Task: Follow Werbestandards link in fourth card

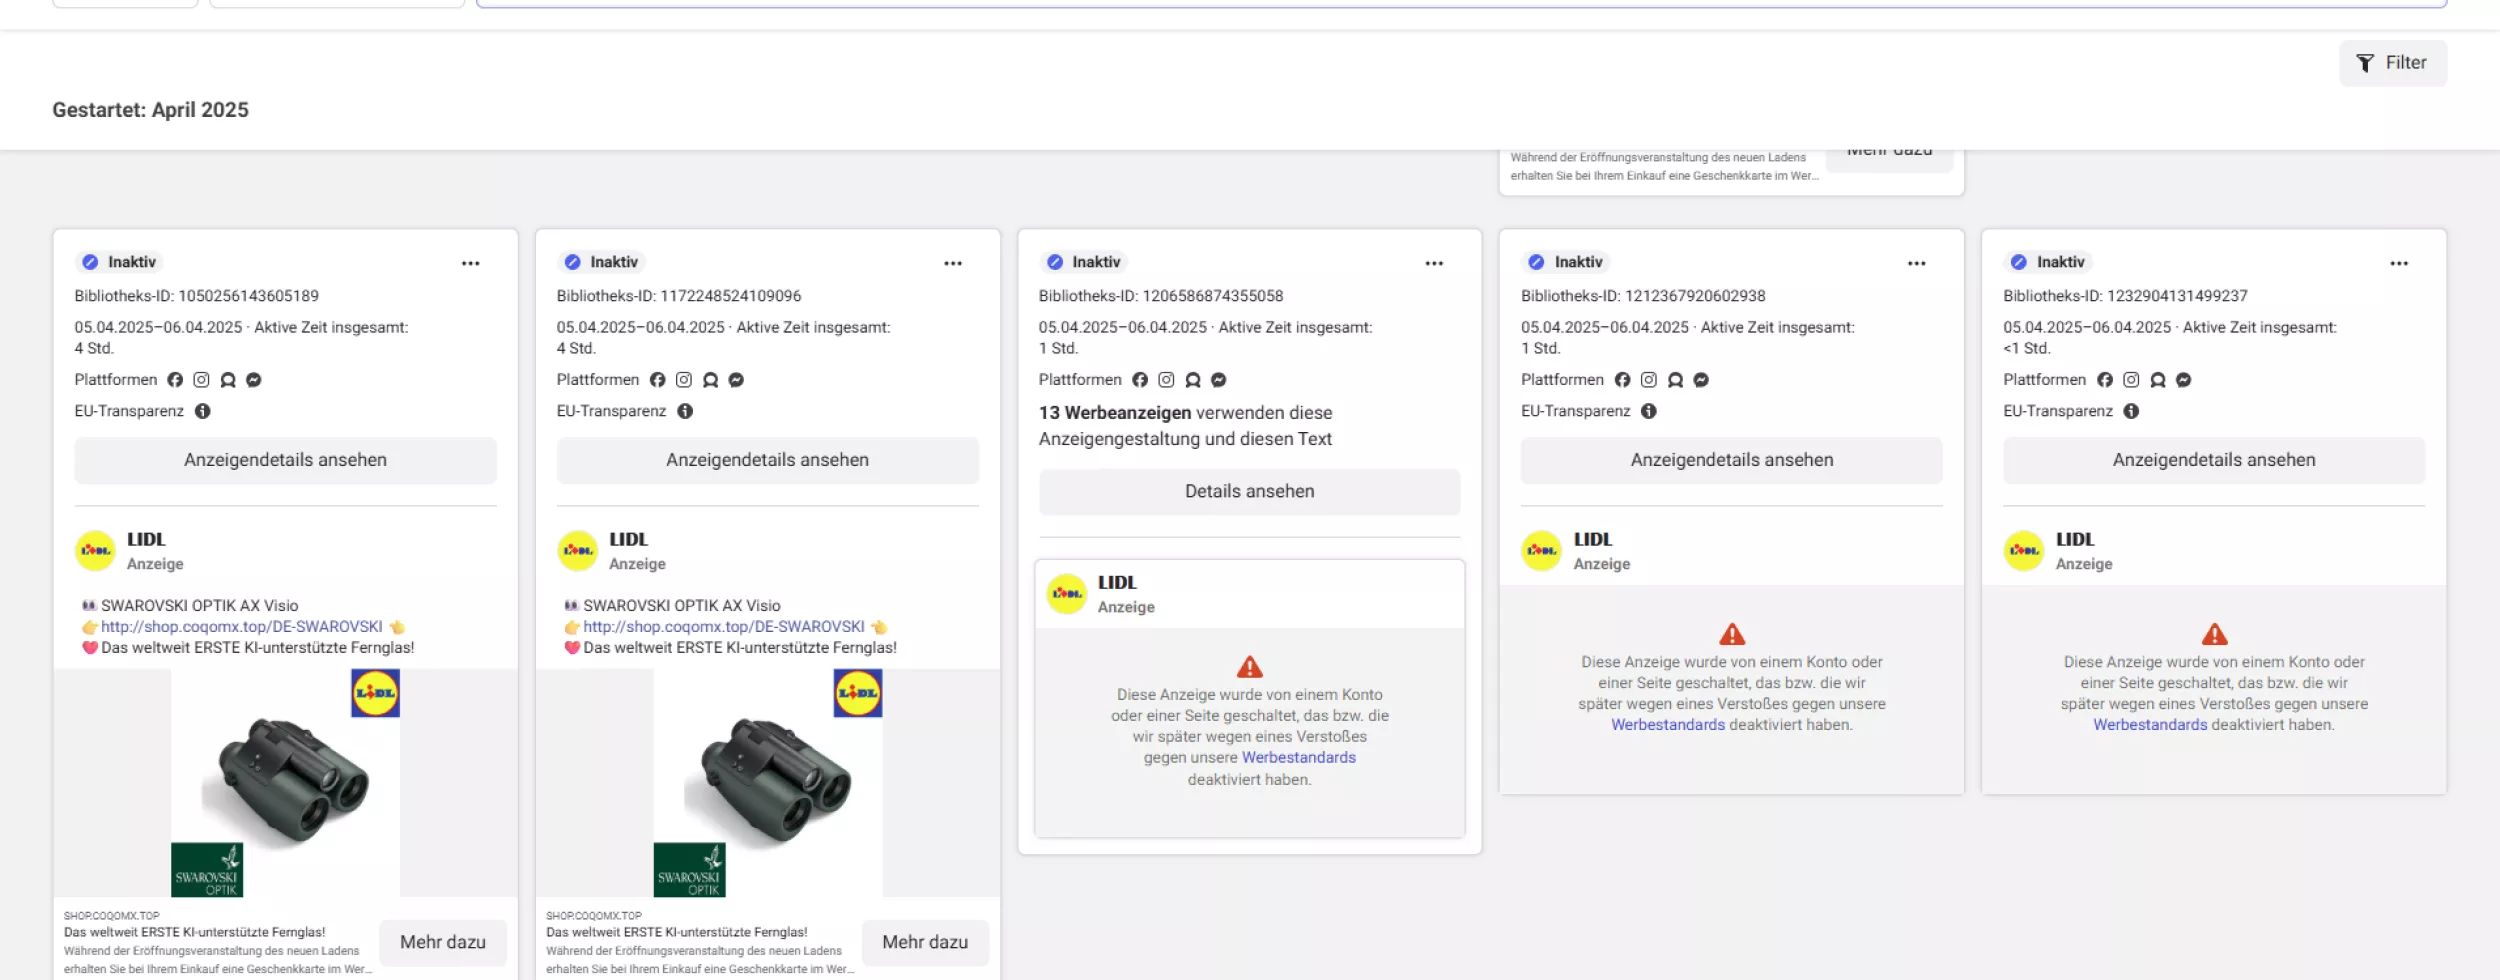Action: (x=1667, y=725)
